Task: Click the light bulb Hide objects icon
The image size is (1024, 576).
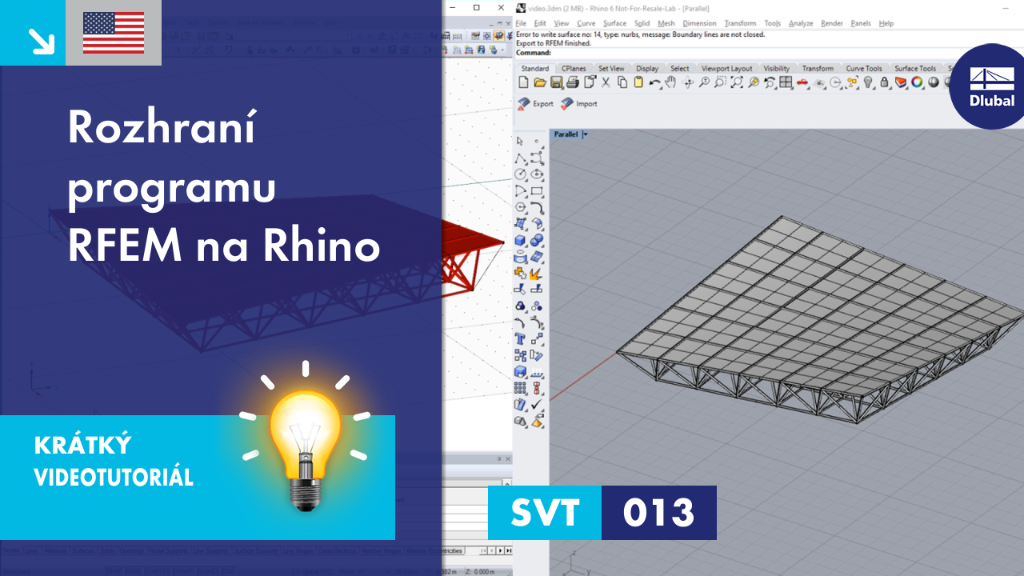Action: click(x=868, y=83)
